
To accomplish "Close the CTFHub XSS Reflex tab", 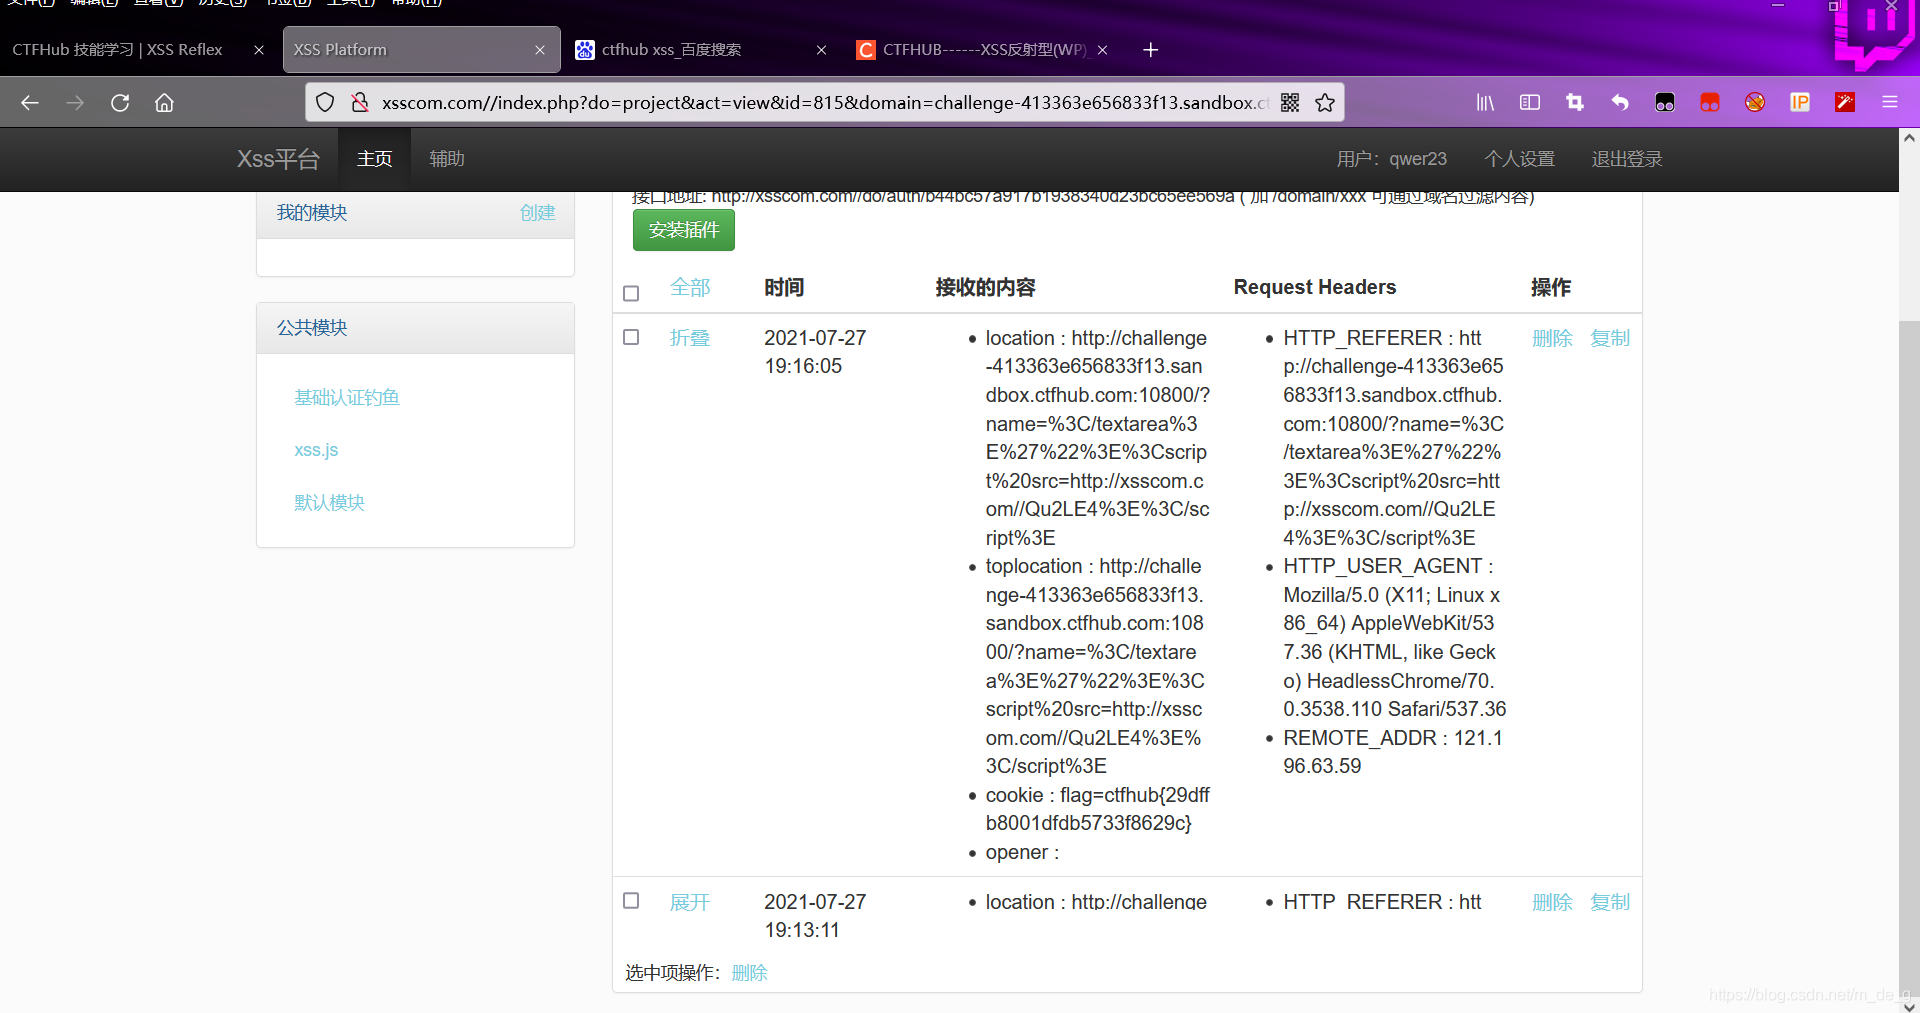I will point(259,50).
